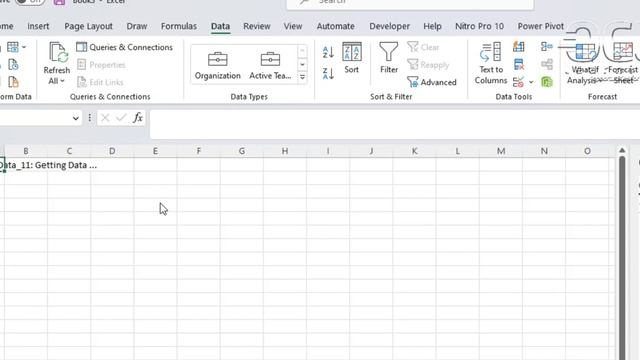This screenshot has width=640, height=360.
Task: Click the Manage Data Model icon
Action: [x=547, y=82]
